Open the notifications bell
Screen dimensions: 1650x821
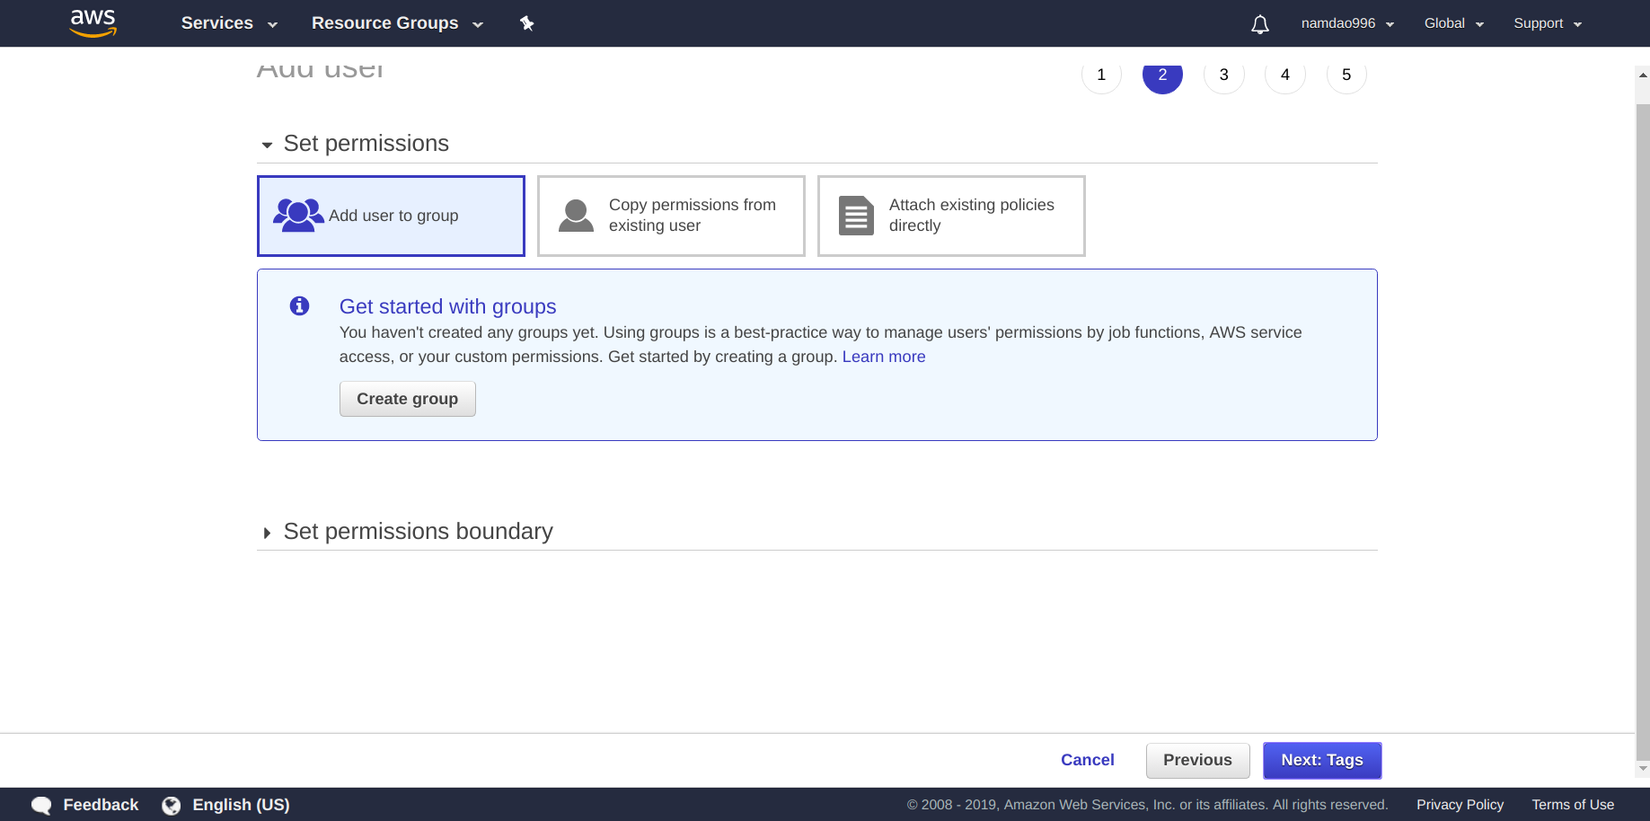(x=1260, y=24)
